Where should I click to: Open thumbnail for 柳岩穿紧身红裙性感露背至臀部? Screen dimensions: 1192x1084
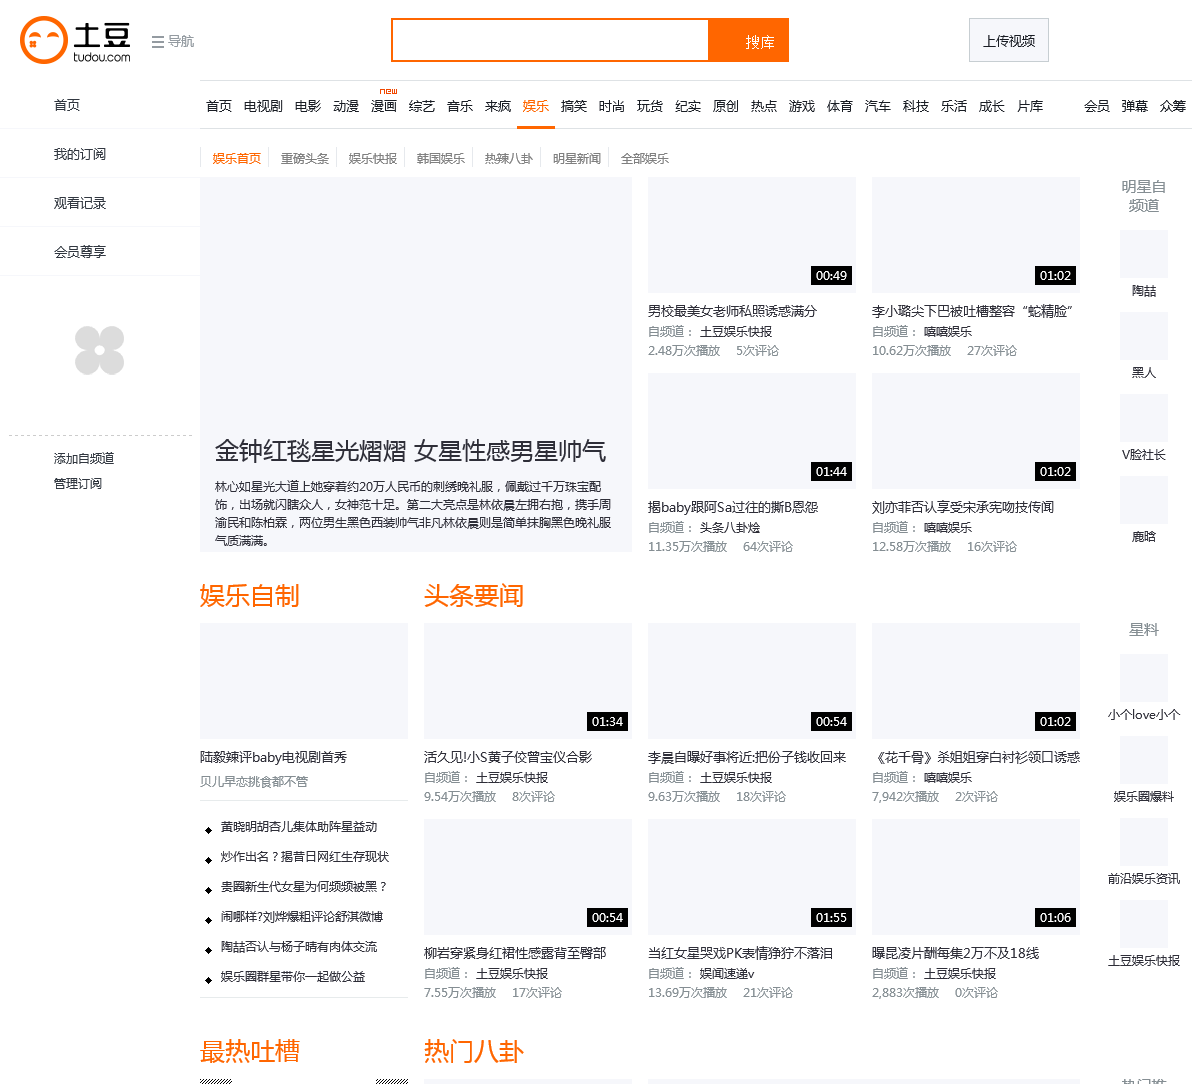click(x=528, y=877)
